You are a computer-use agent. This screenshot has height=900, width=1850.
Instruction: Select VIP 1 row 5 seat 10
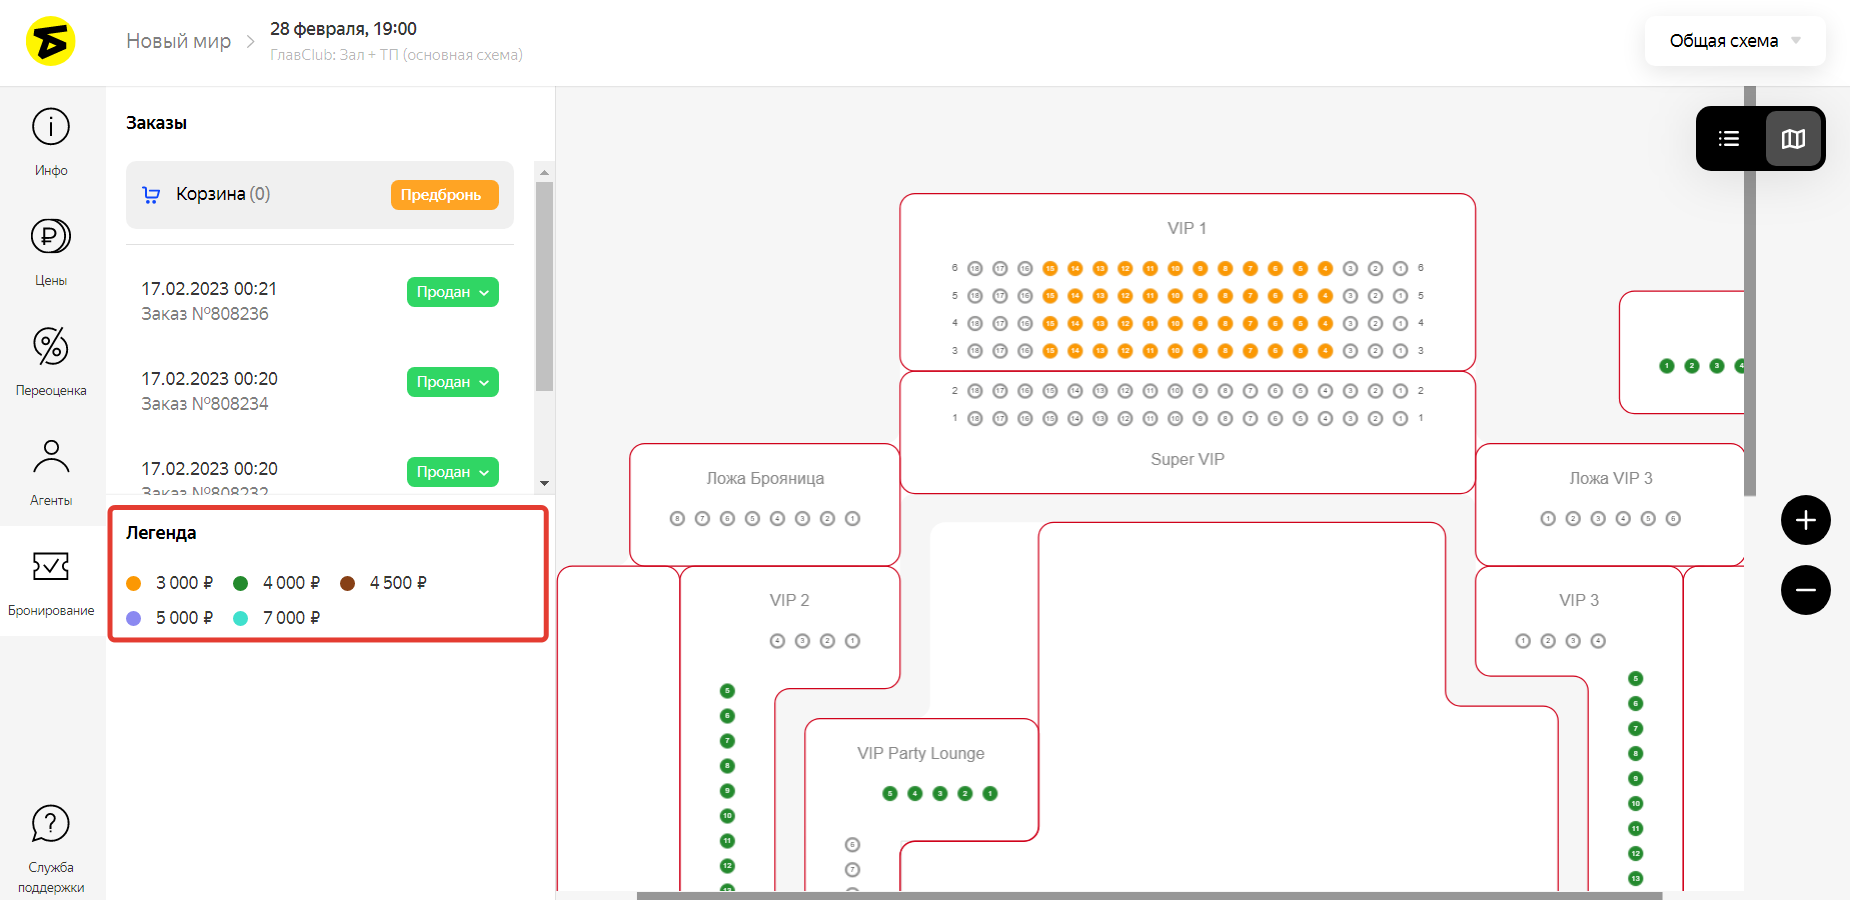(1175, 296)
